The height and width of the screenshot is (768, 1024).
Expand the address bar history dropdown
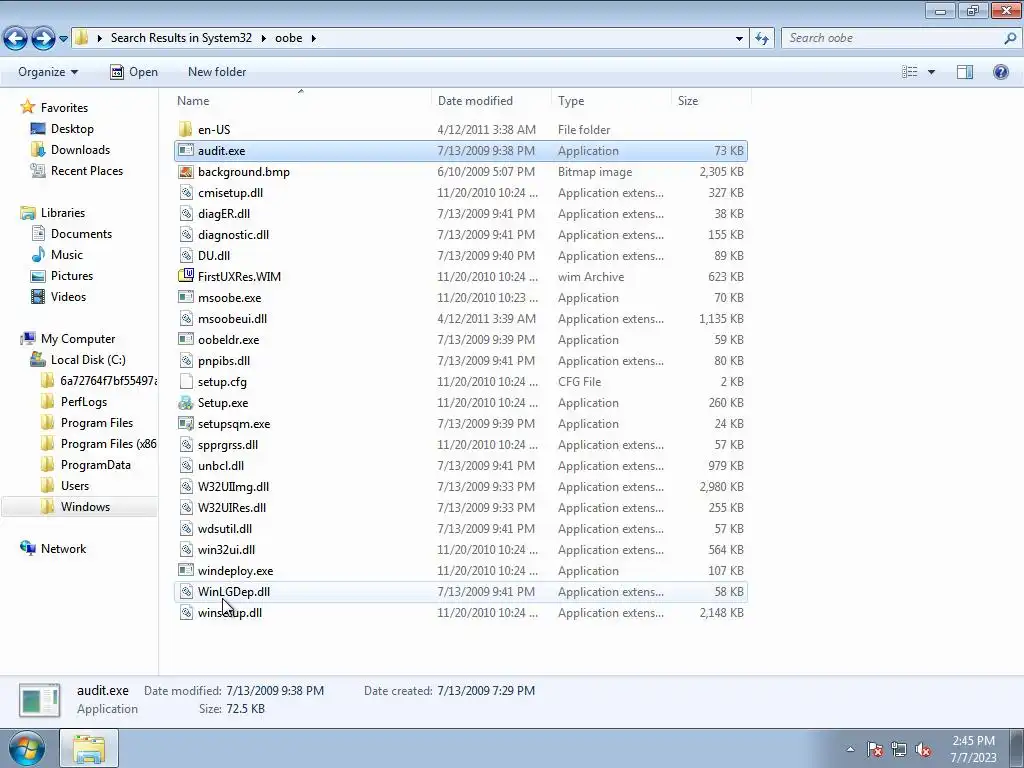pos(739,39)
